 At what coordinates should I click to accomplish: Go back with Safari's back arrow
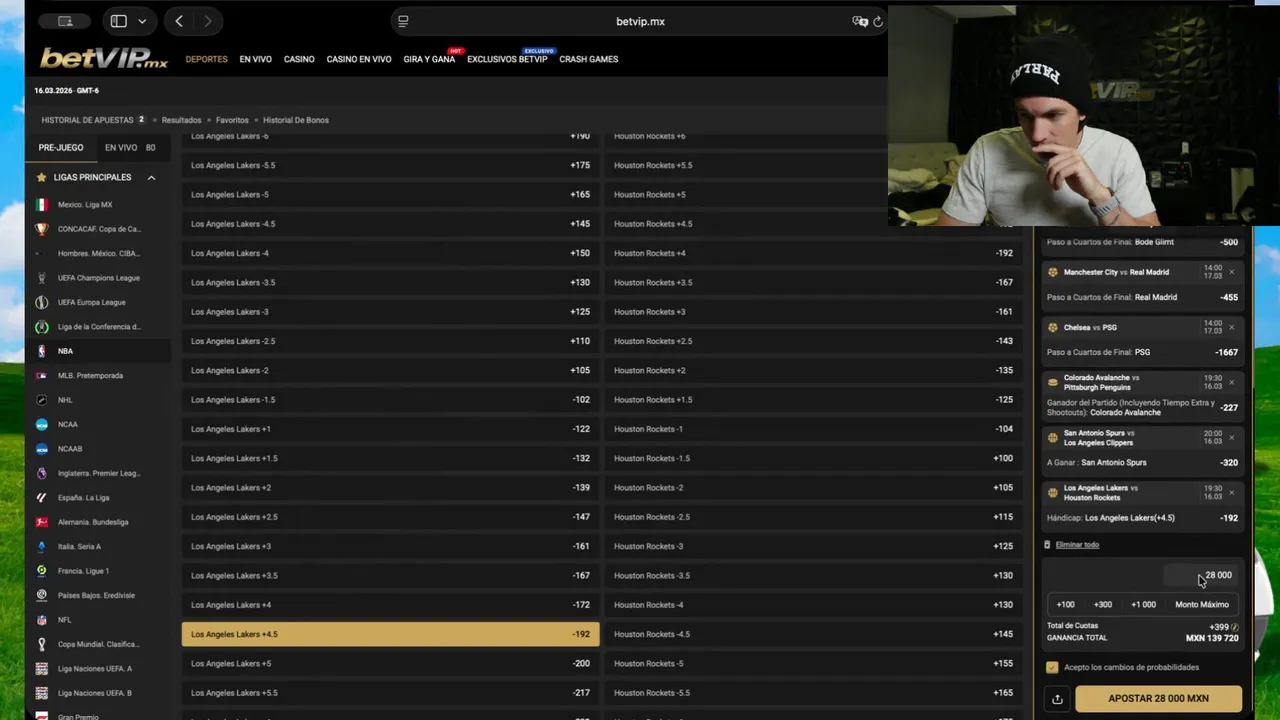pyautogui.click(x=179, y=21)
